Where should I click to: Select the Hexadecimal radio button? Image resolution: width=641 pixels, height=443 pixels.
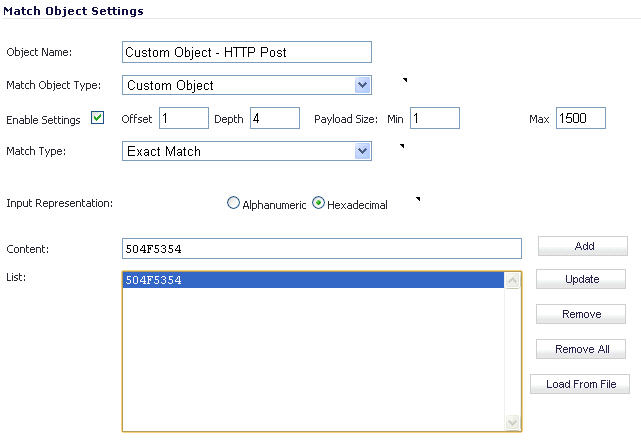click(318, 203)
